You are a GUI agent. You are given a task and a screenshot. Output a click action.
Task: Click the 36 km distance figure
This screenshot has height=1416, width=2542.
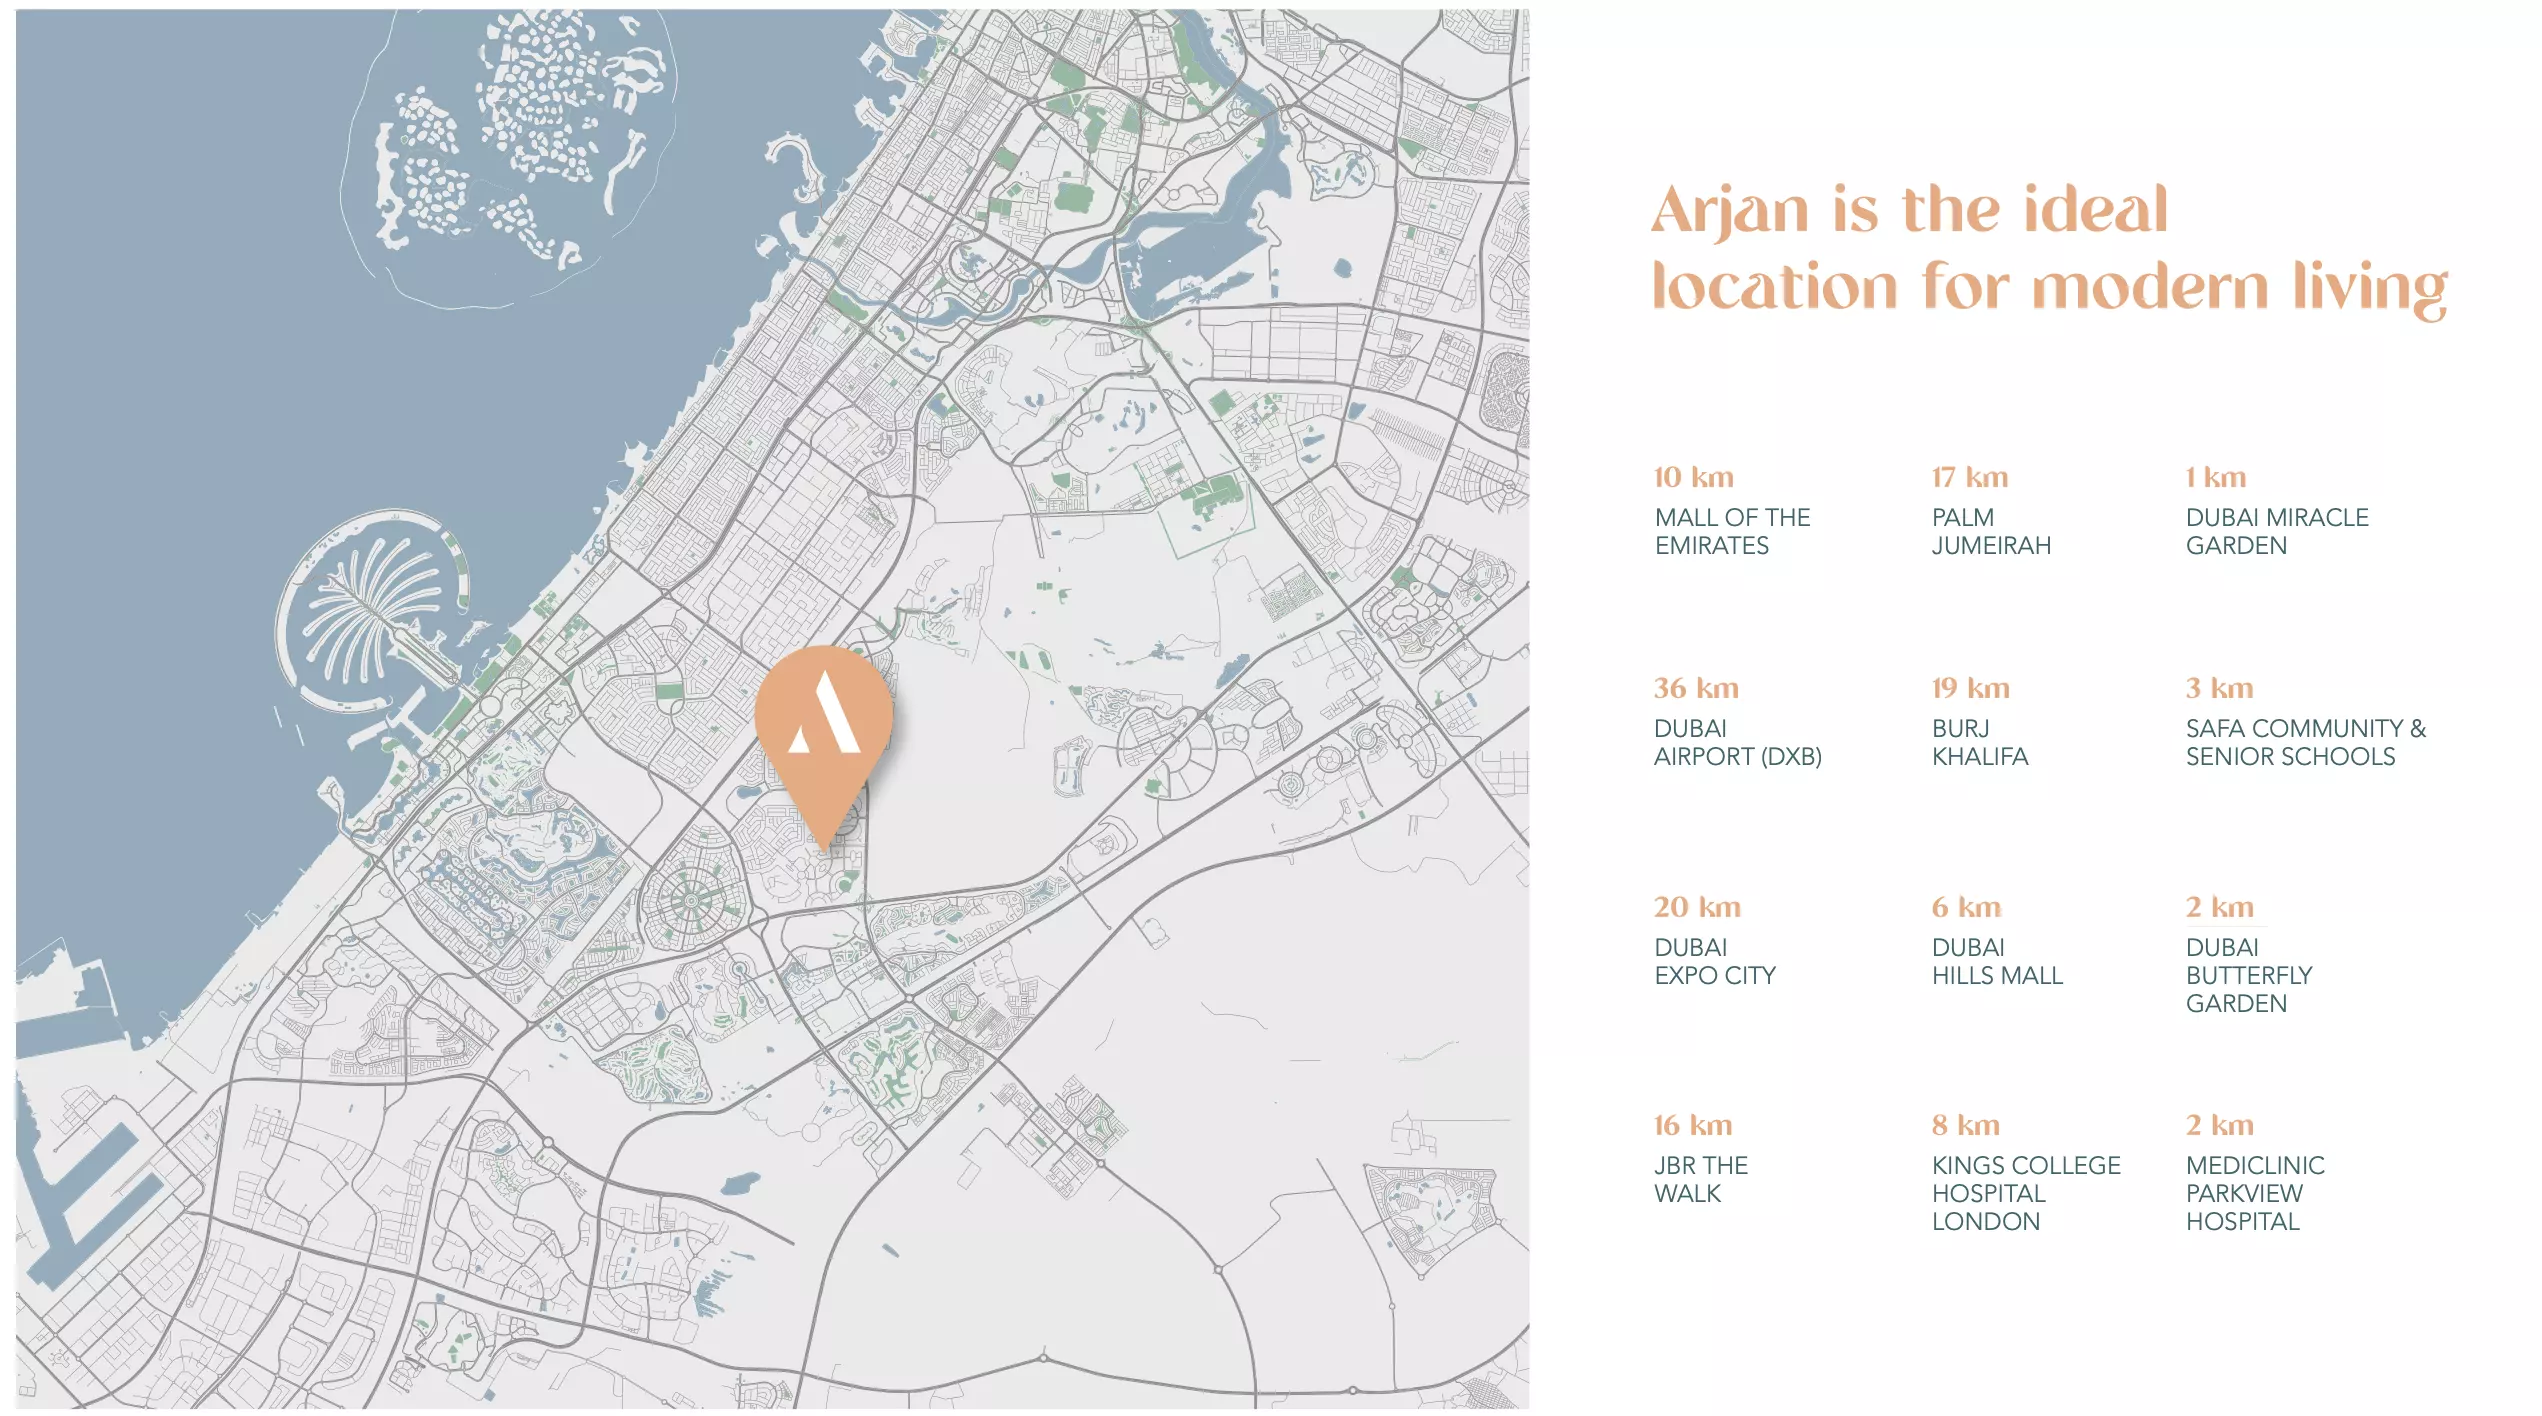(1695, 688)
